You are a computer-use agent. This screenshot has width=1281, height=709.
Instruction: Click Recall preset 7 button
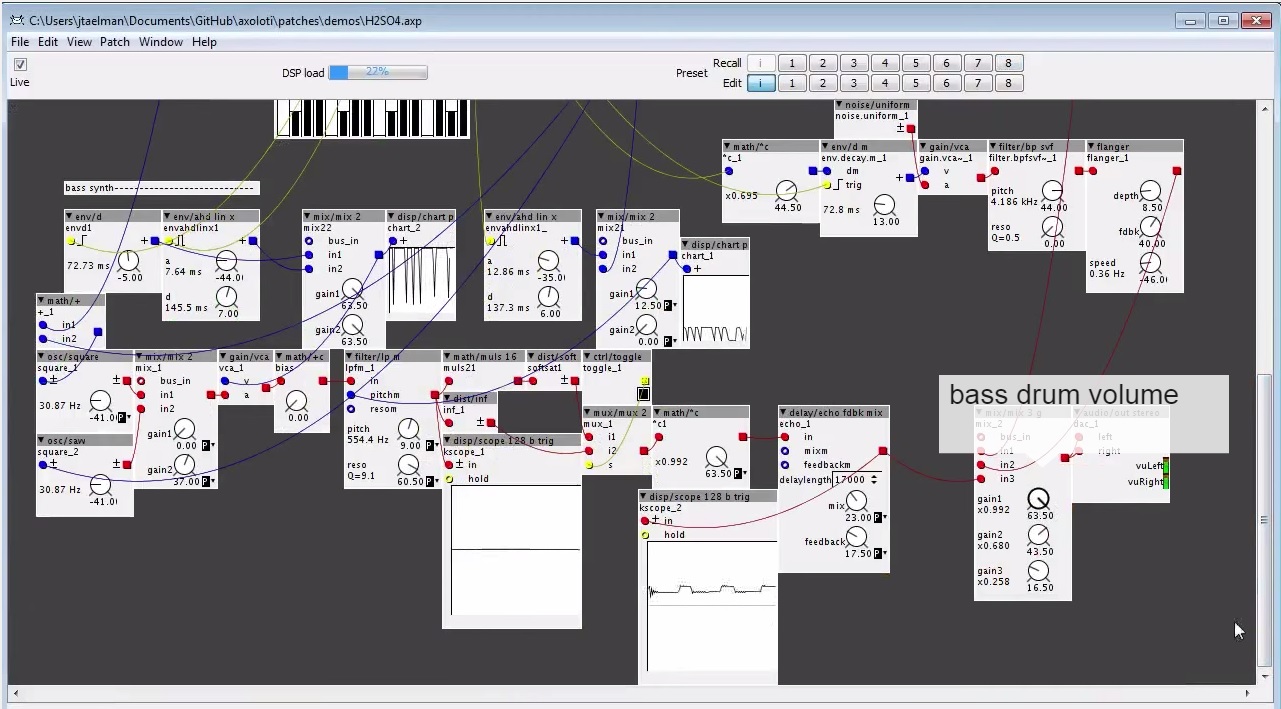[x=978, y=63]
